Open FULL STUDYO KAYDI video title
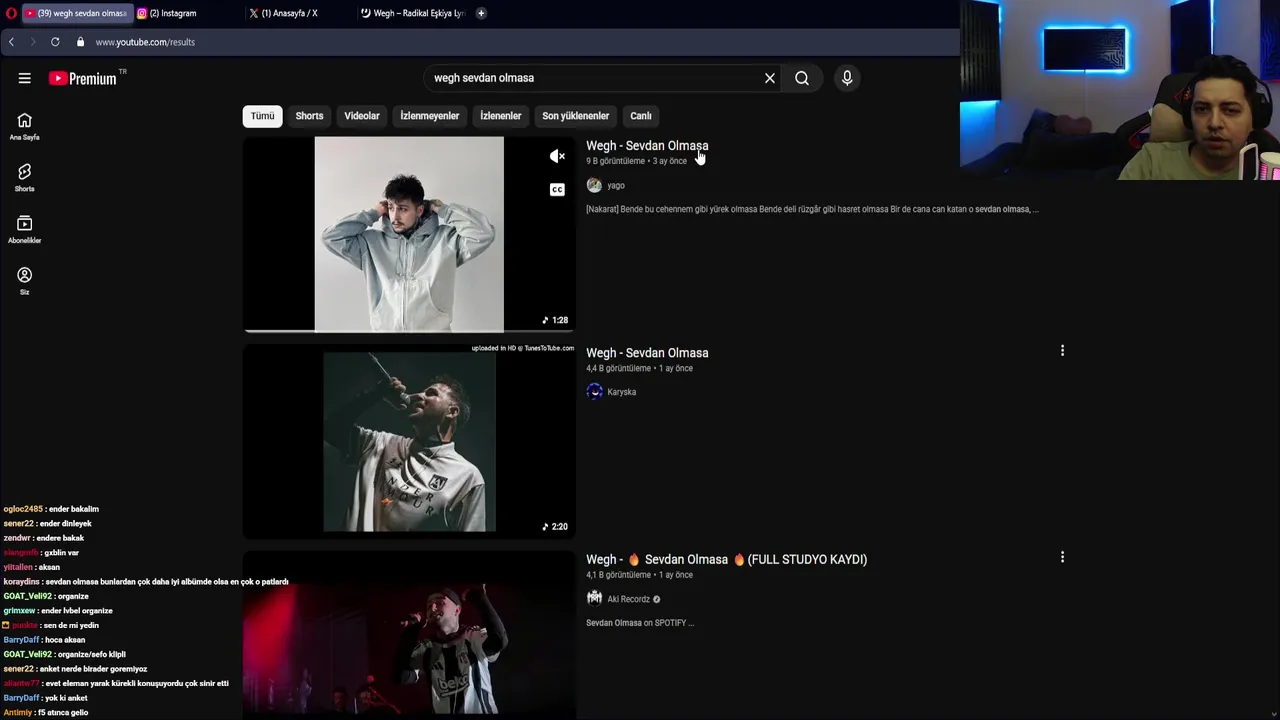The width and height of the screenshot is (1280, 720). pos(726,560)
